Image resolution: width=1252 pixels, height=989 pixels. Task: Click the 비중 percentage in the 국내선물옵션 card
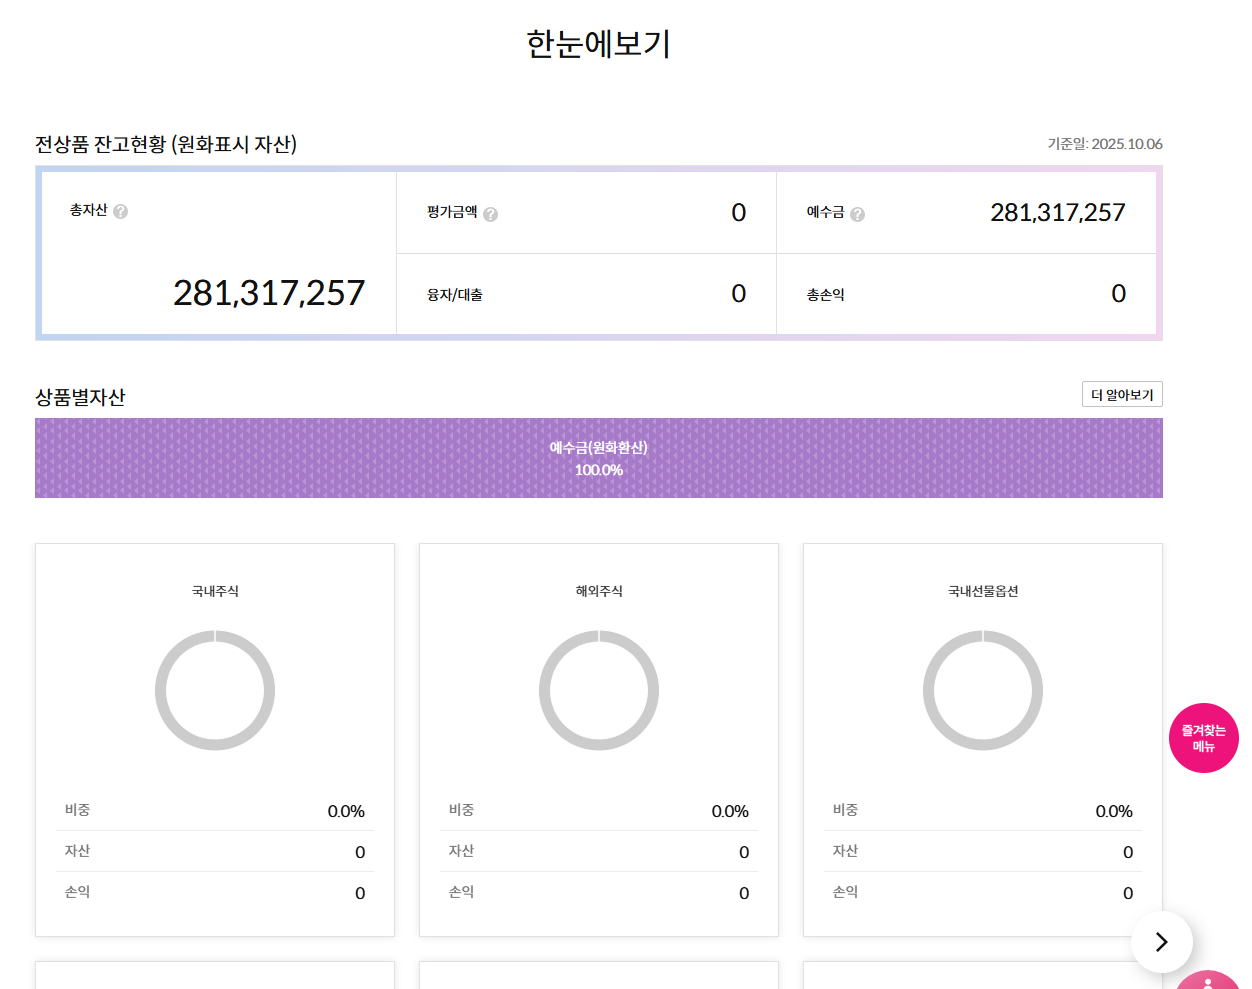[x=1113, y=811]
